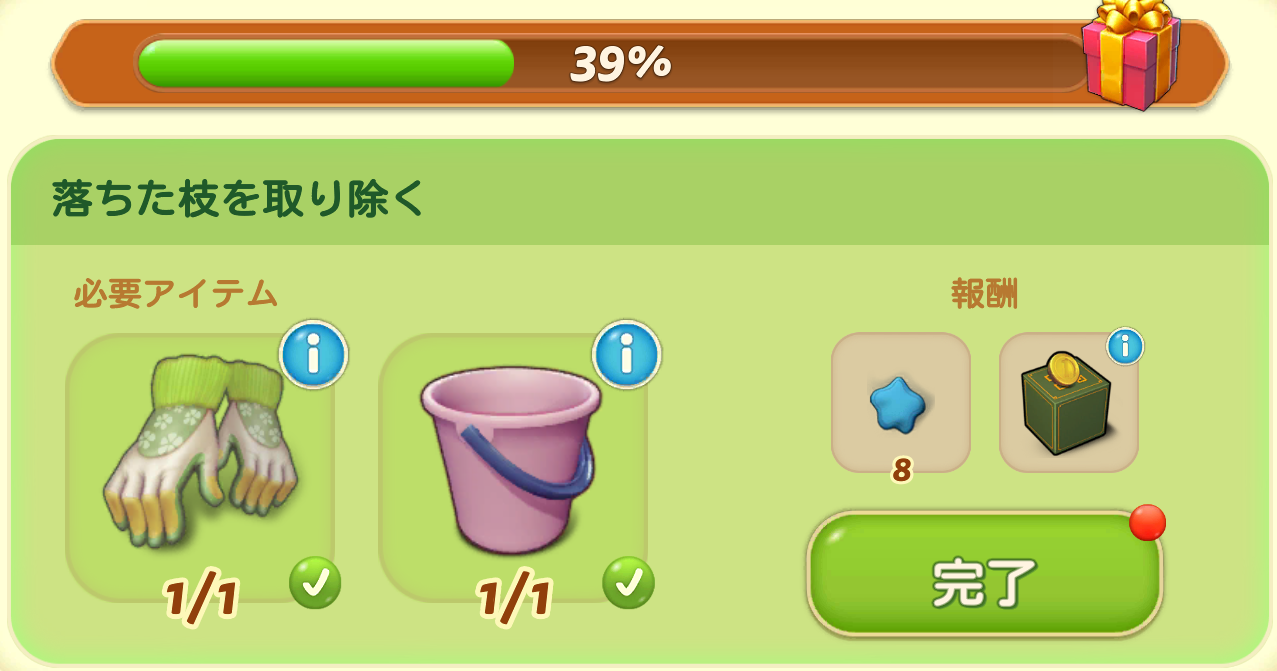Open info for the coin box reward

(x=1125, y=347)
